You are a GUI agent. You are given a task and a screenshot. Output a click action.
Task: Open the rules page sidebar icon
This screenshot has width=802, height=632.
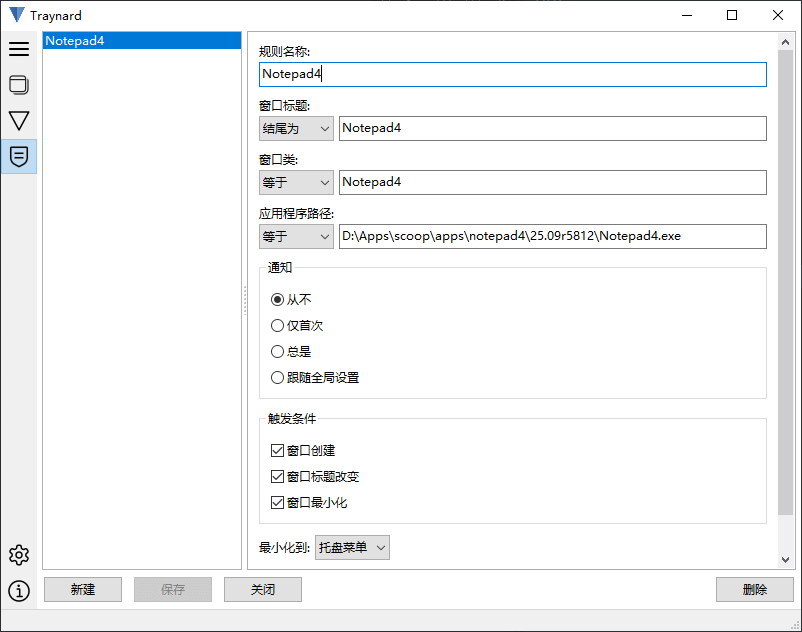tap(19, 156)
